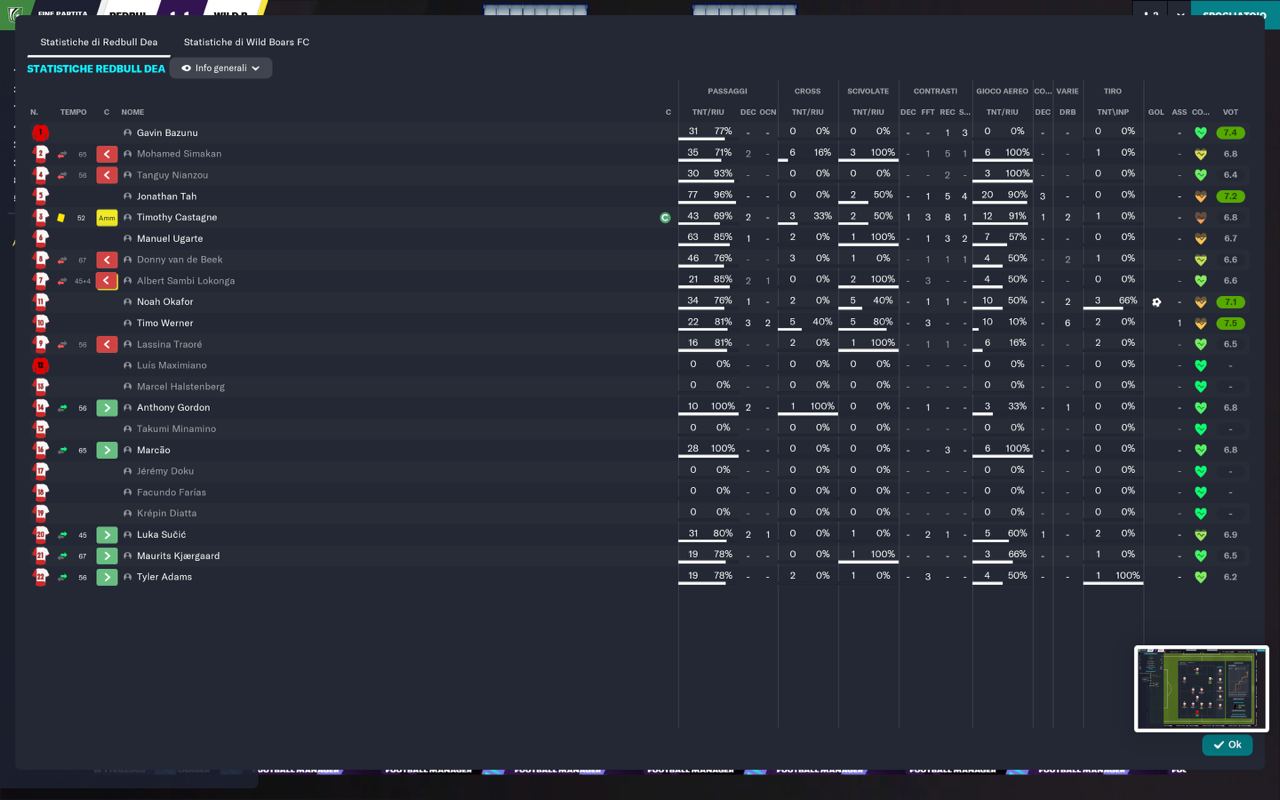Click Luís Maximiano's red goalkeeper shirt icon
This screenshot has height=800, width=1280.
click(40, 365)
